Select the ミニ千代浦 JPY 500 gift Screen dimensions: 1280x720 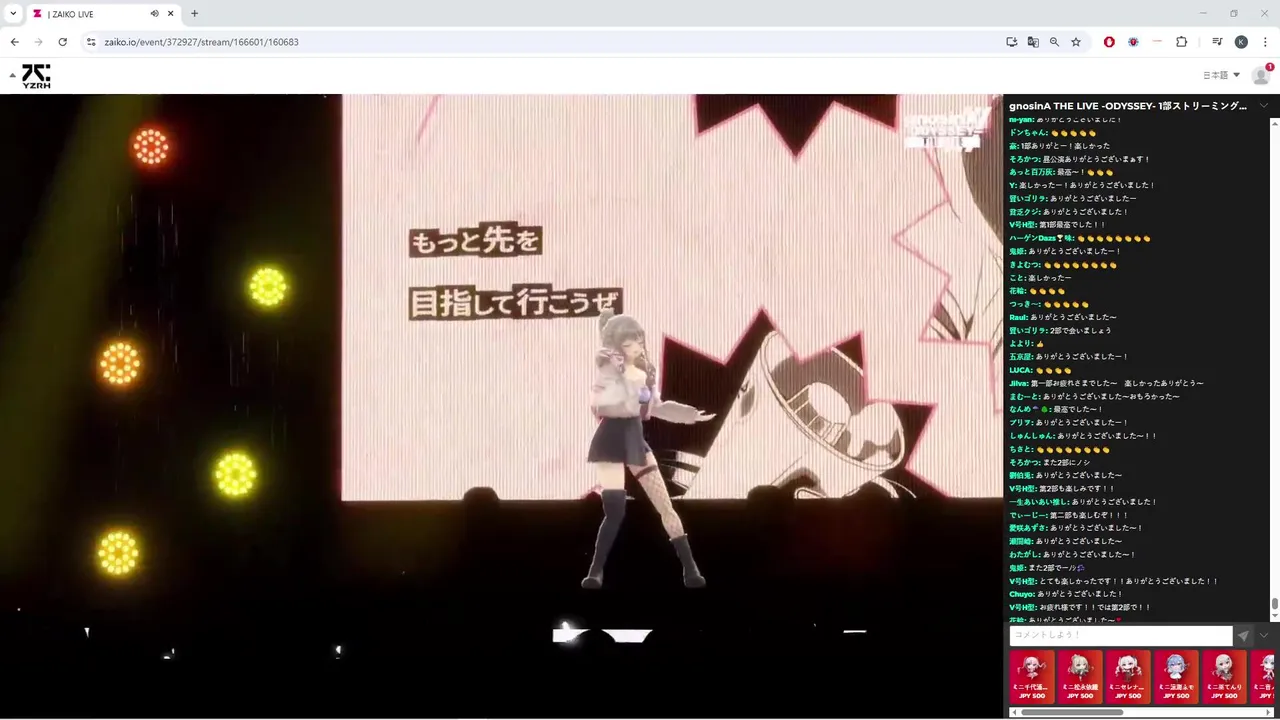coord(1032,677)
